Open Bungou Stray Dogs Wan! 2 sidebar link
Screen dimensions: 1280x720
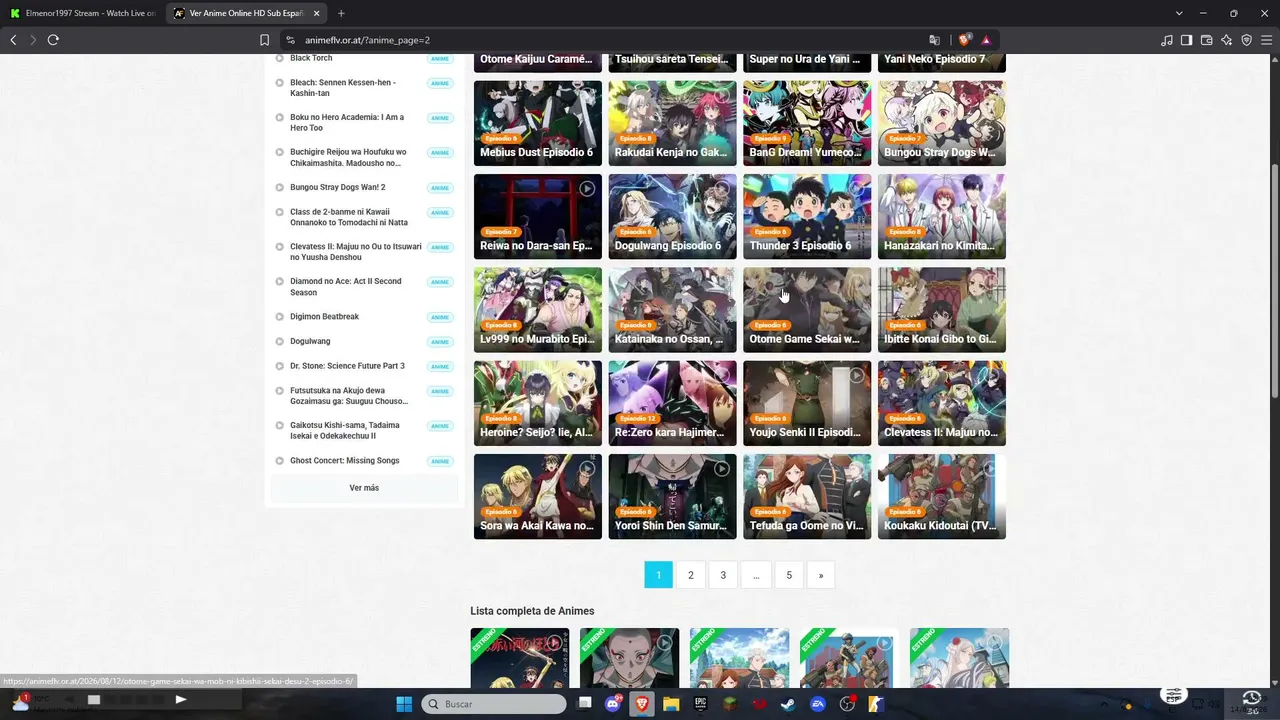click(x=337, y=187)
